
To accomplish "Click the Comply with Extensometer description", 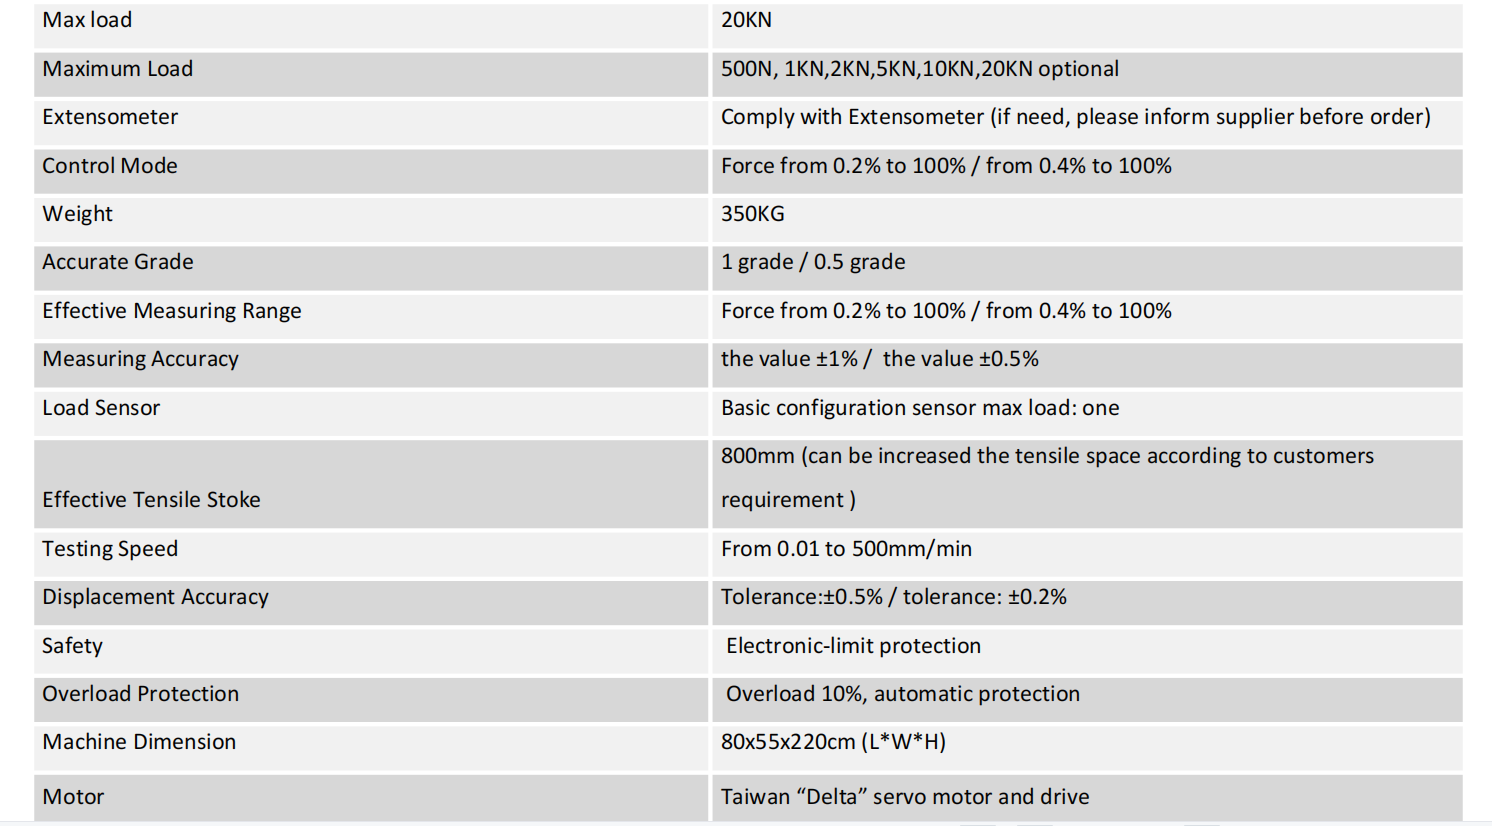I will (x=1075, y=117).
